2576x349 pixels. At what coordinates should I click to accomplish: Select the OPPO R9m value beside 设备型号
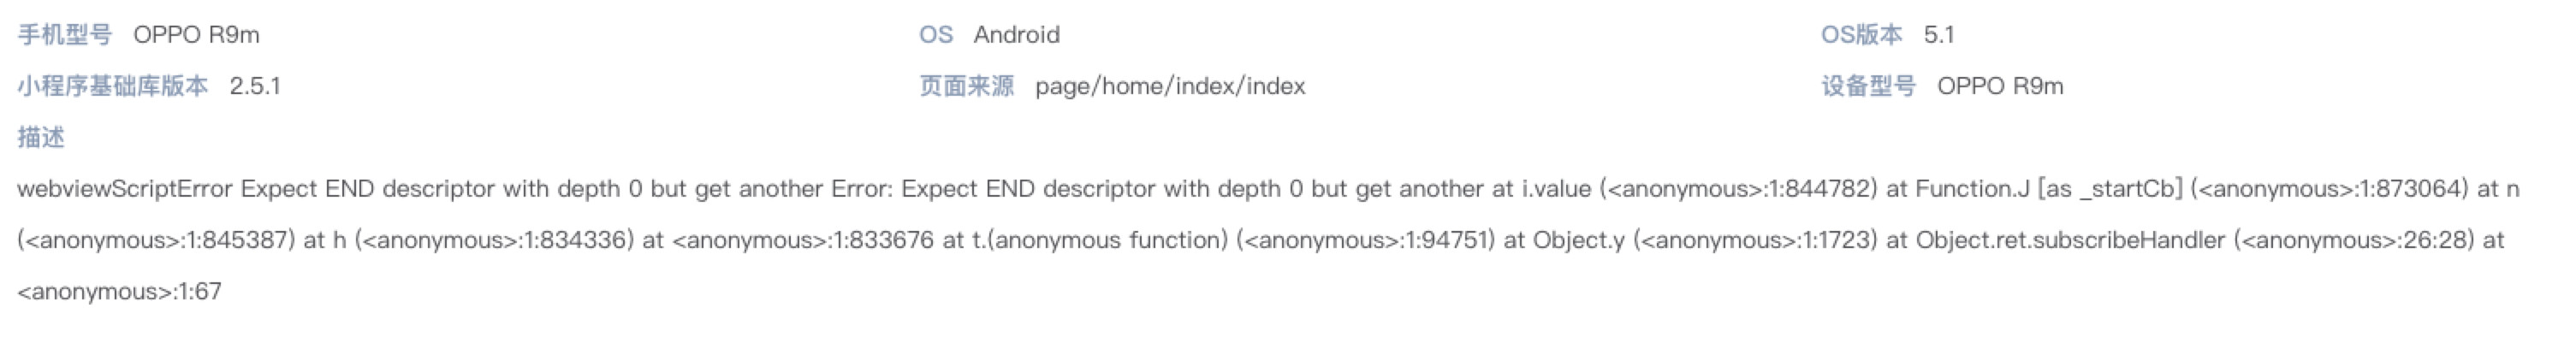2000,86
